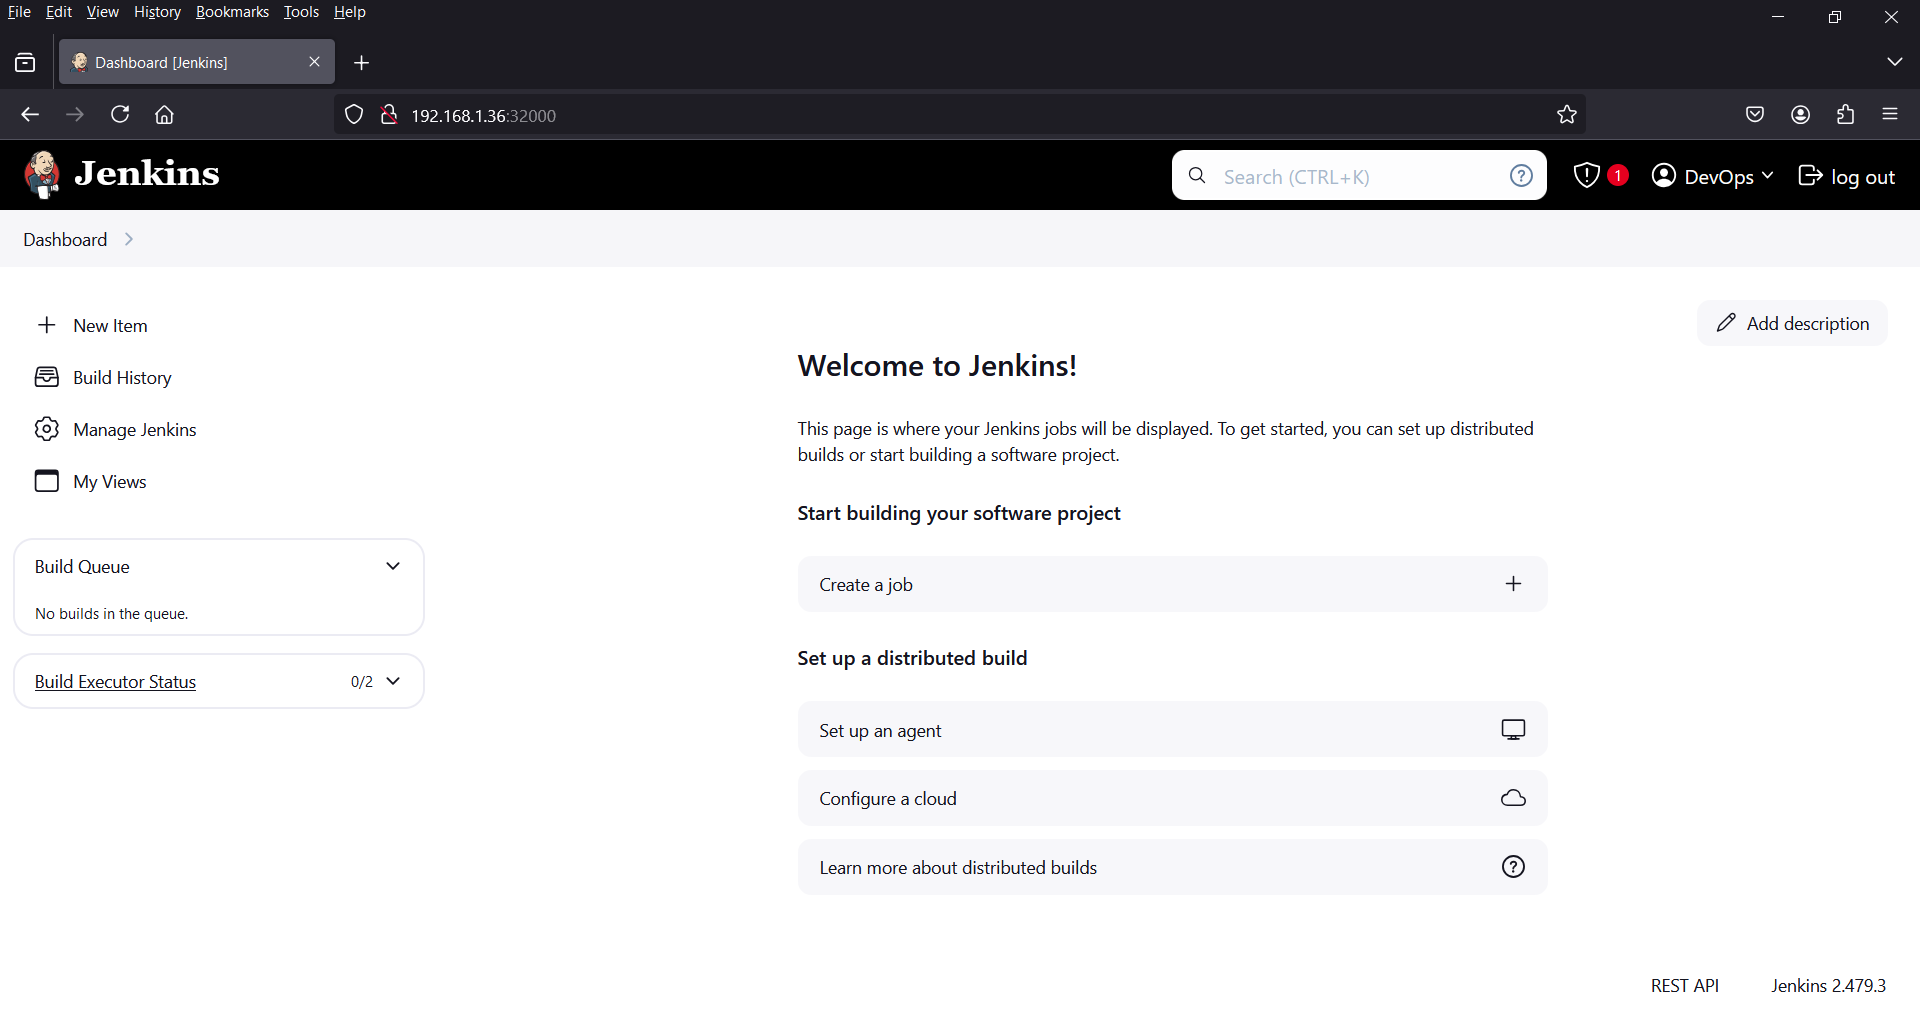Open the REST API link

[x=1685, y=985]
